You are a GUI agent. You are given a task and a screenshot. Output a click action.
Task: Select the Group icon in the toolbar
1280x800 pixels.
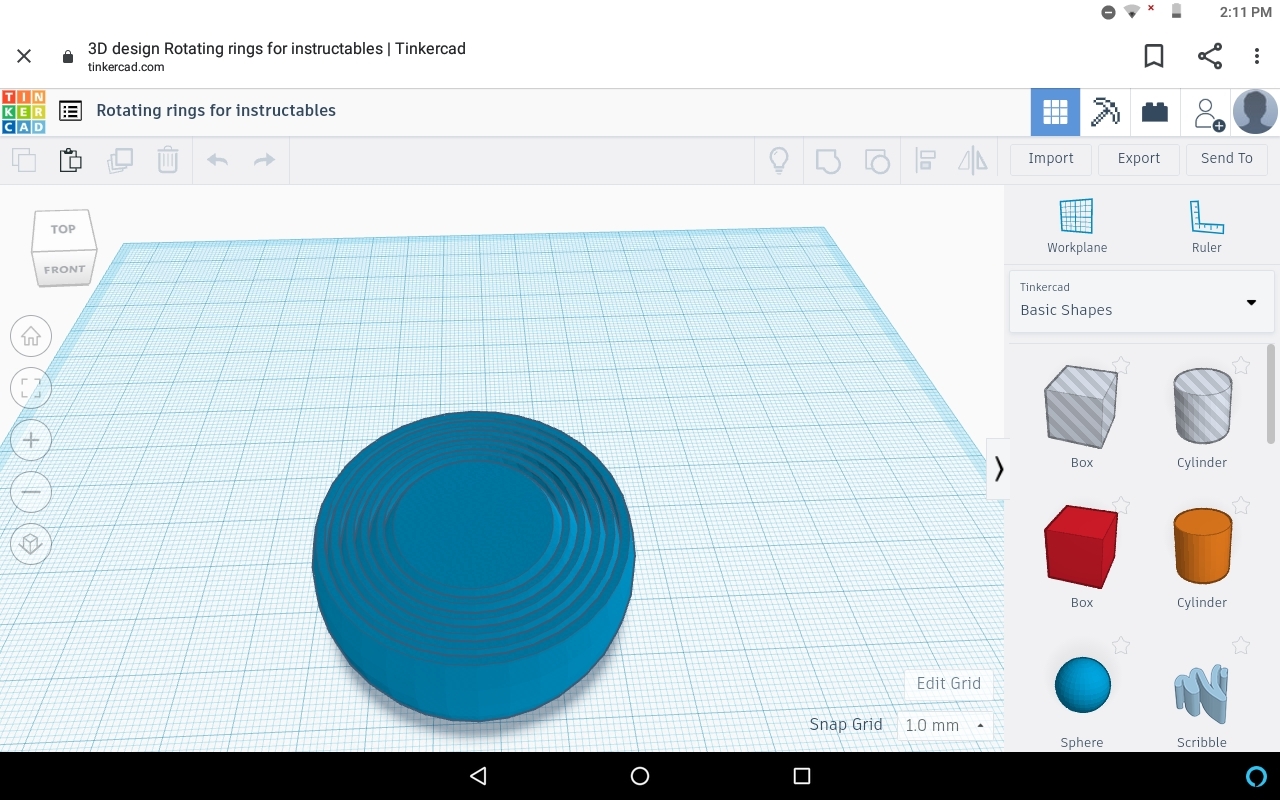coord(827,159)
